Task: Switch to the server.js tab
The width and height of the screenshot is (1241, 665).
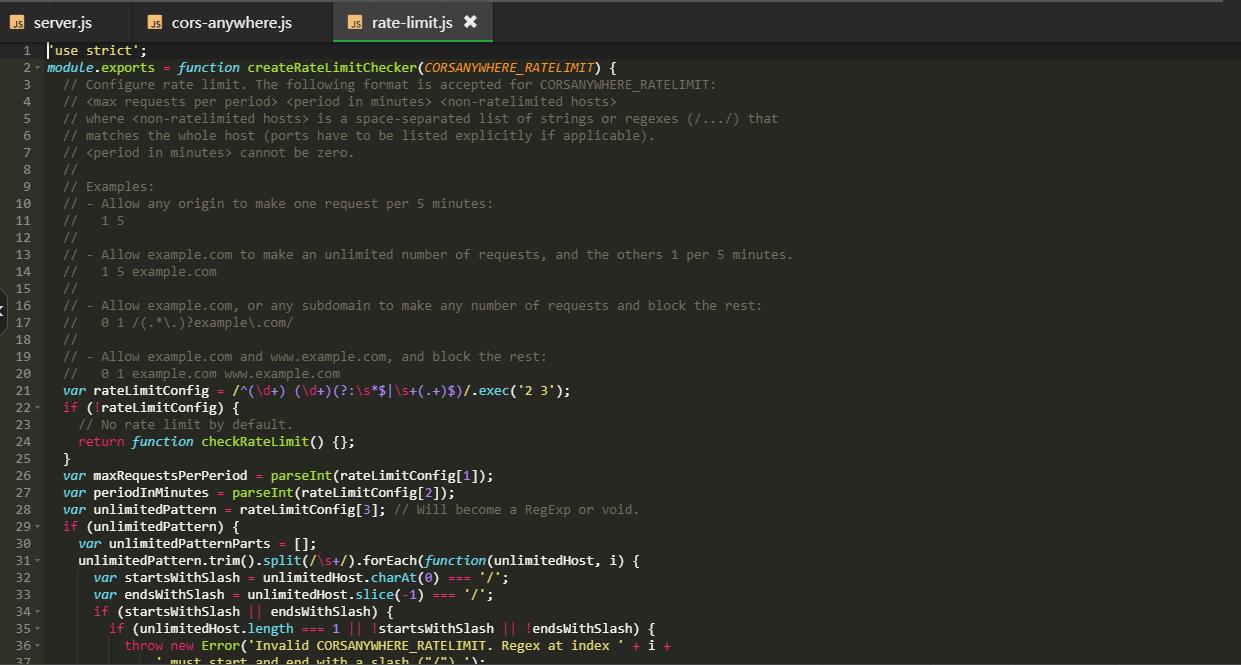Action: click(x=62, y=21)
